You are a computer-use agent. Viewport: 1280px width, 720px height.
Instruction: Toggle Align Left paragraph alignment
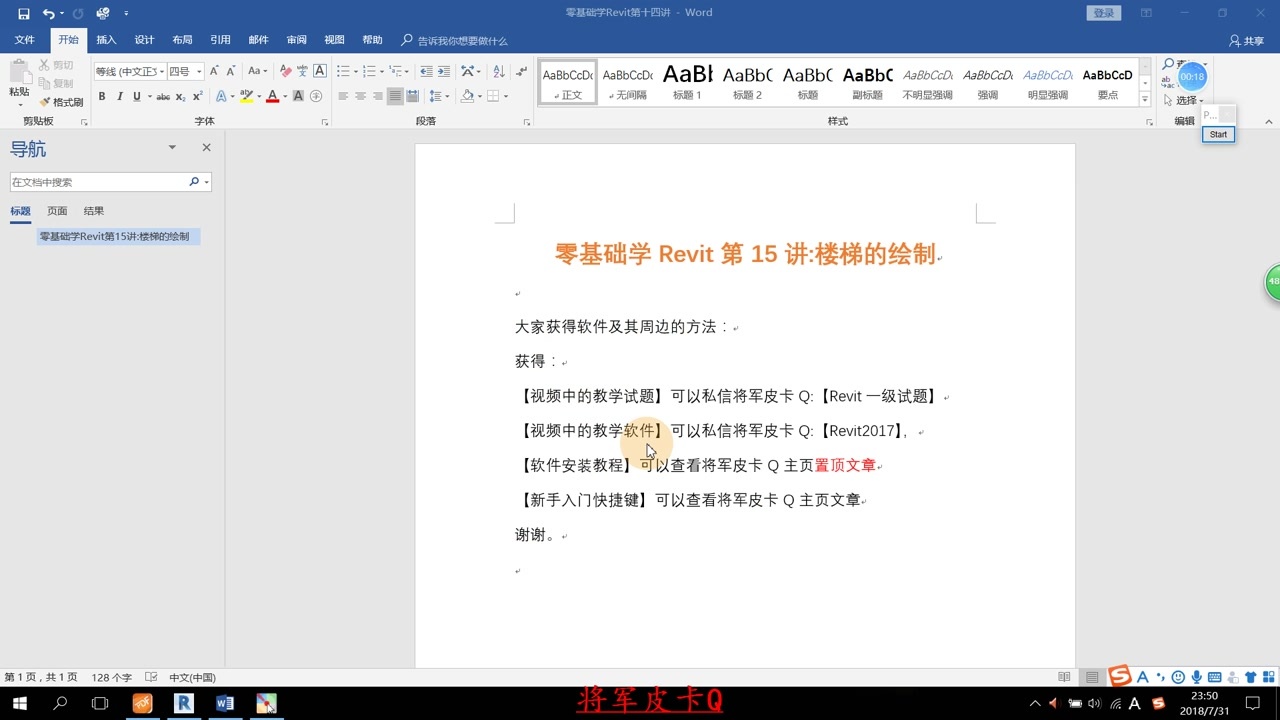tap(343, 97)
